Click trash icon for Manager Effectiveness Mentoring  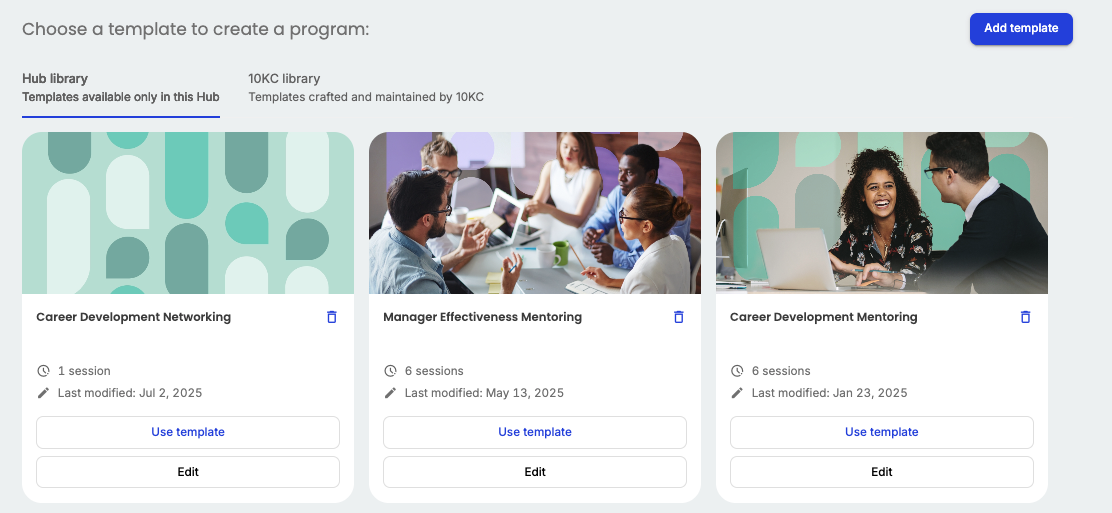pos(679,317)
